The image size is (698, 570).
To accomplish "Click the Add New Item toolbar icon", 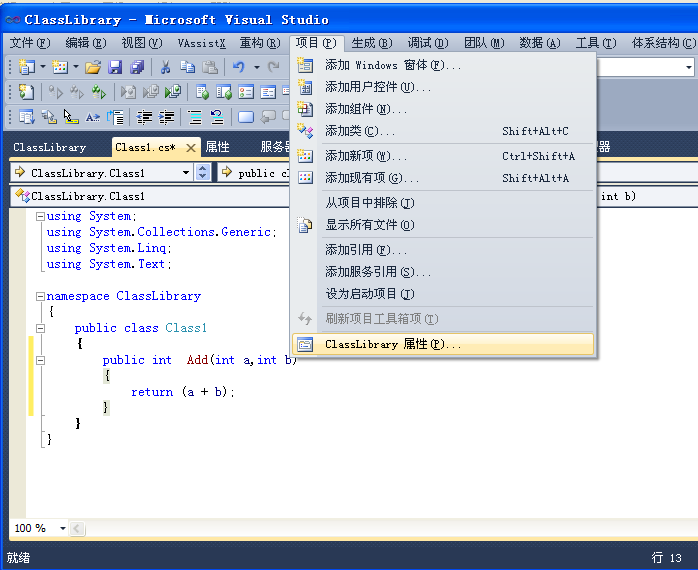I will coord(60,67).
